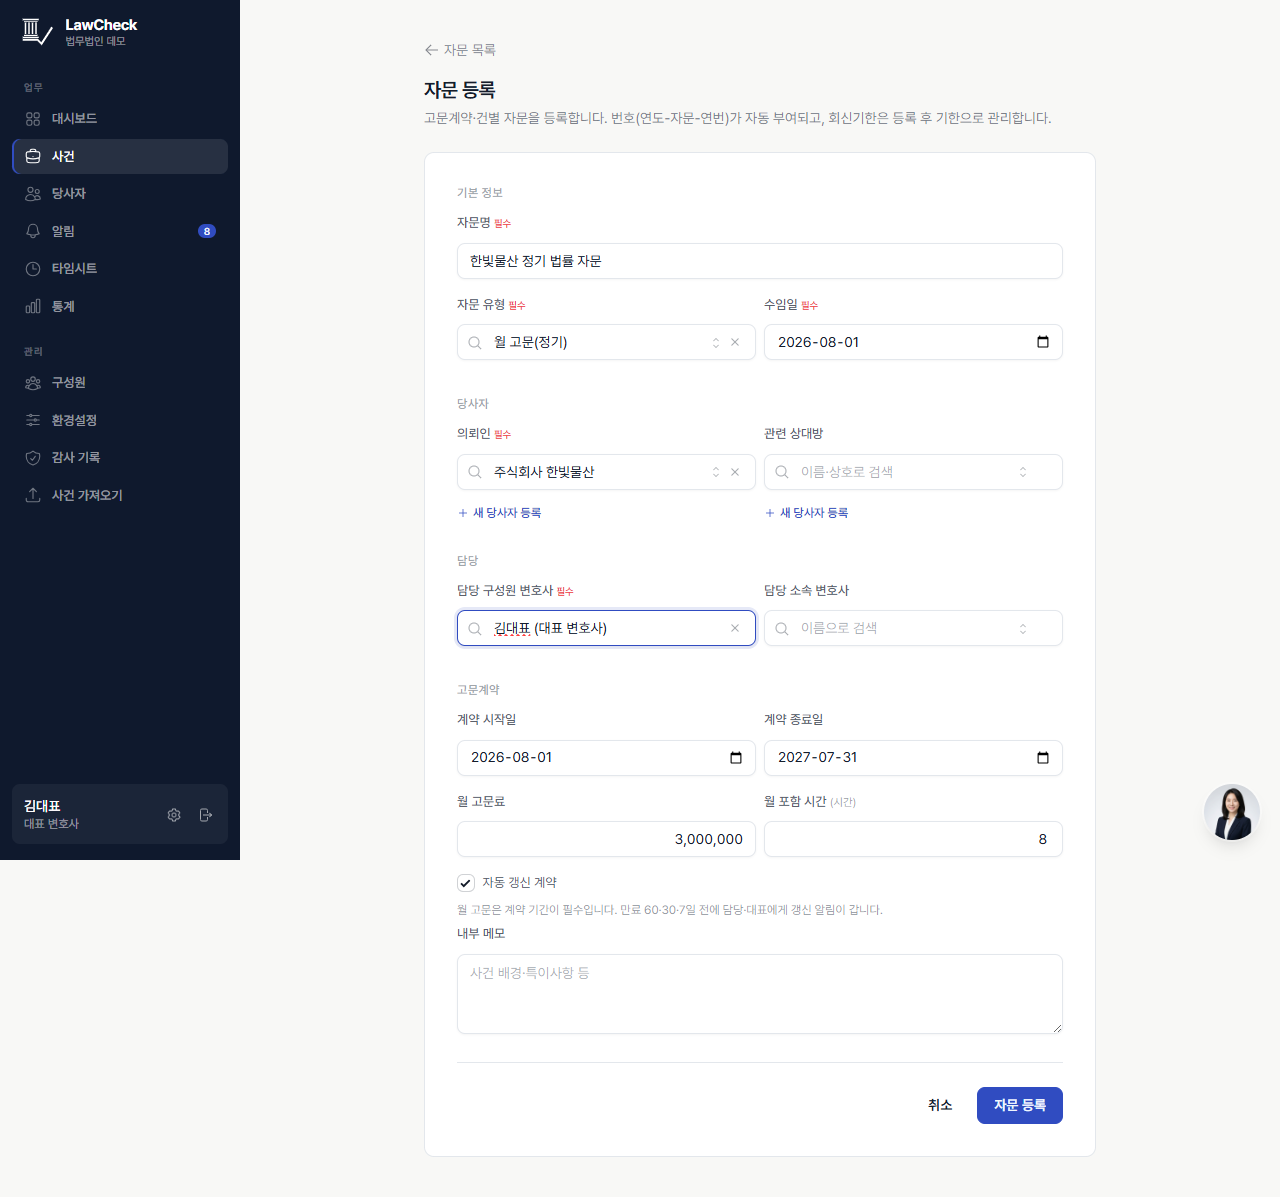Open the 타임시트 sidebar item
1280x1197 pixels.
(120, 269)
